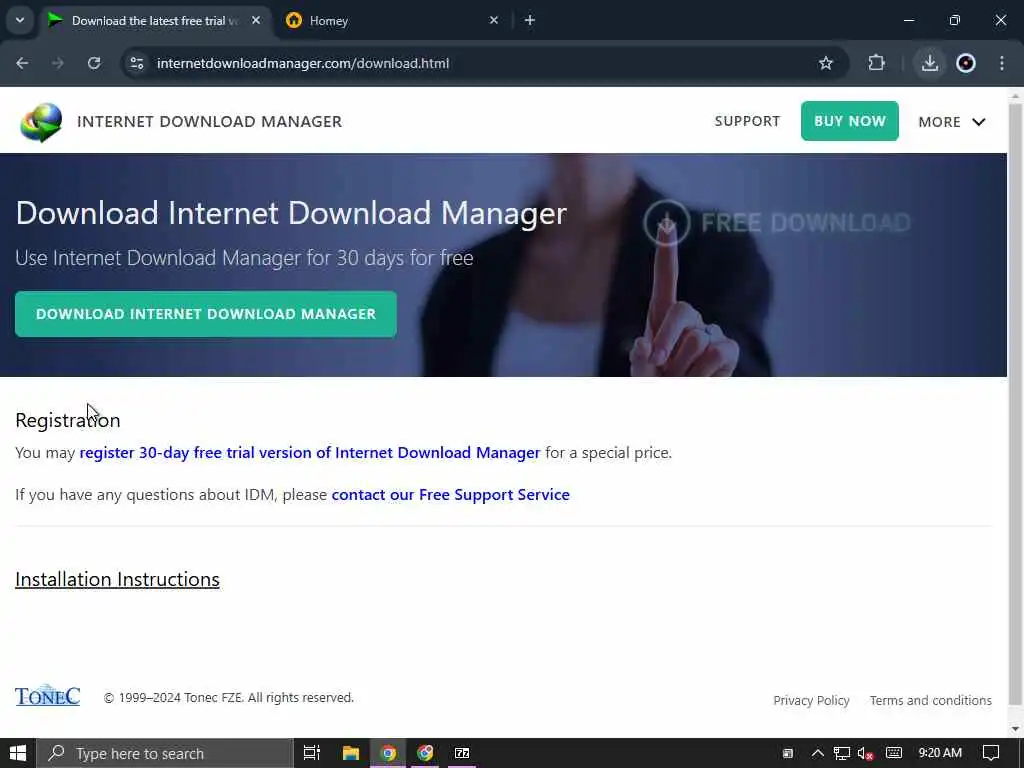Click the page vertical scrollbar
This screenshot has height=768, width=1024.
pyautogui.click(x=1015, y=405)
